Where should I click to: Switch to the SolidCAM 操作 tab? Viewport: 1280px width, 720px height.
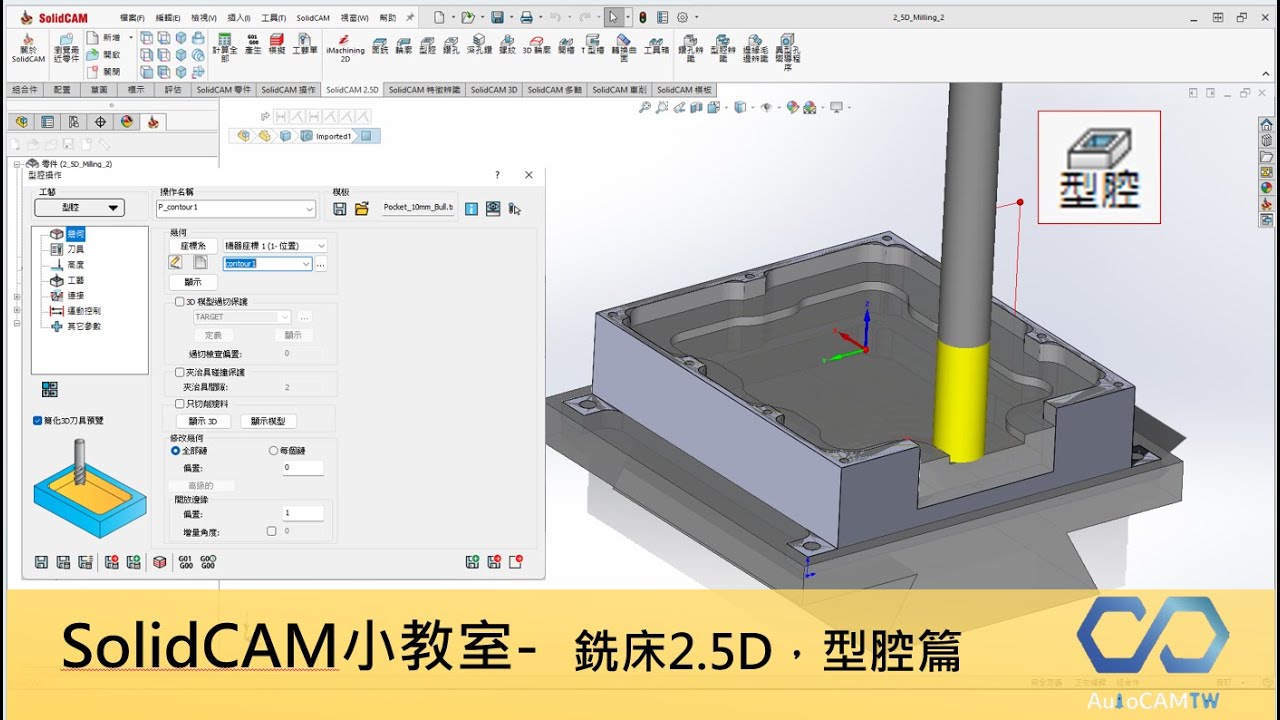(x=289, y=89)
